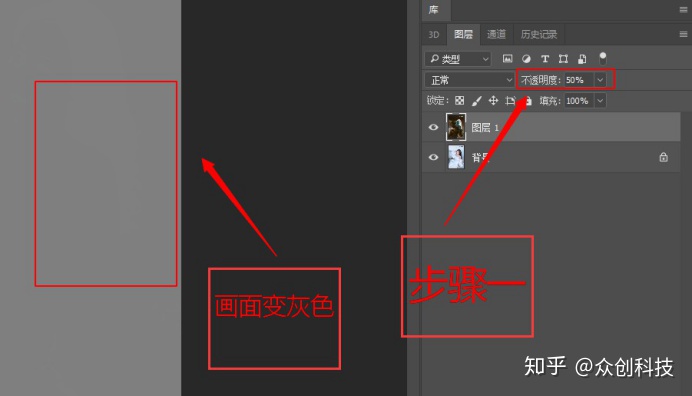Hide the 背景 layer using its eye icon
This screenshot has width=692, height=396.
[x=433, y=157]
